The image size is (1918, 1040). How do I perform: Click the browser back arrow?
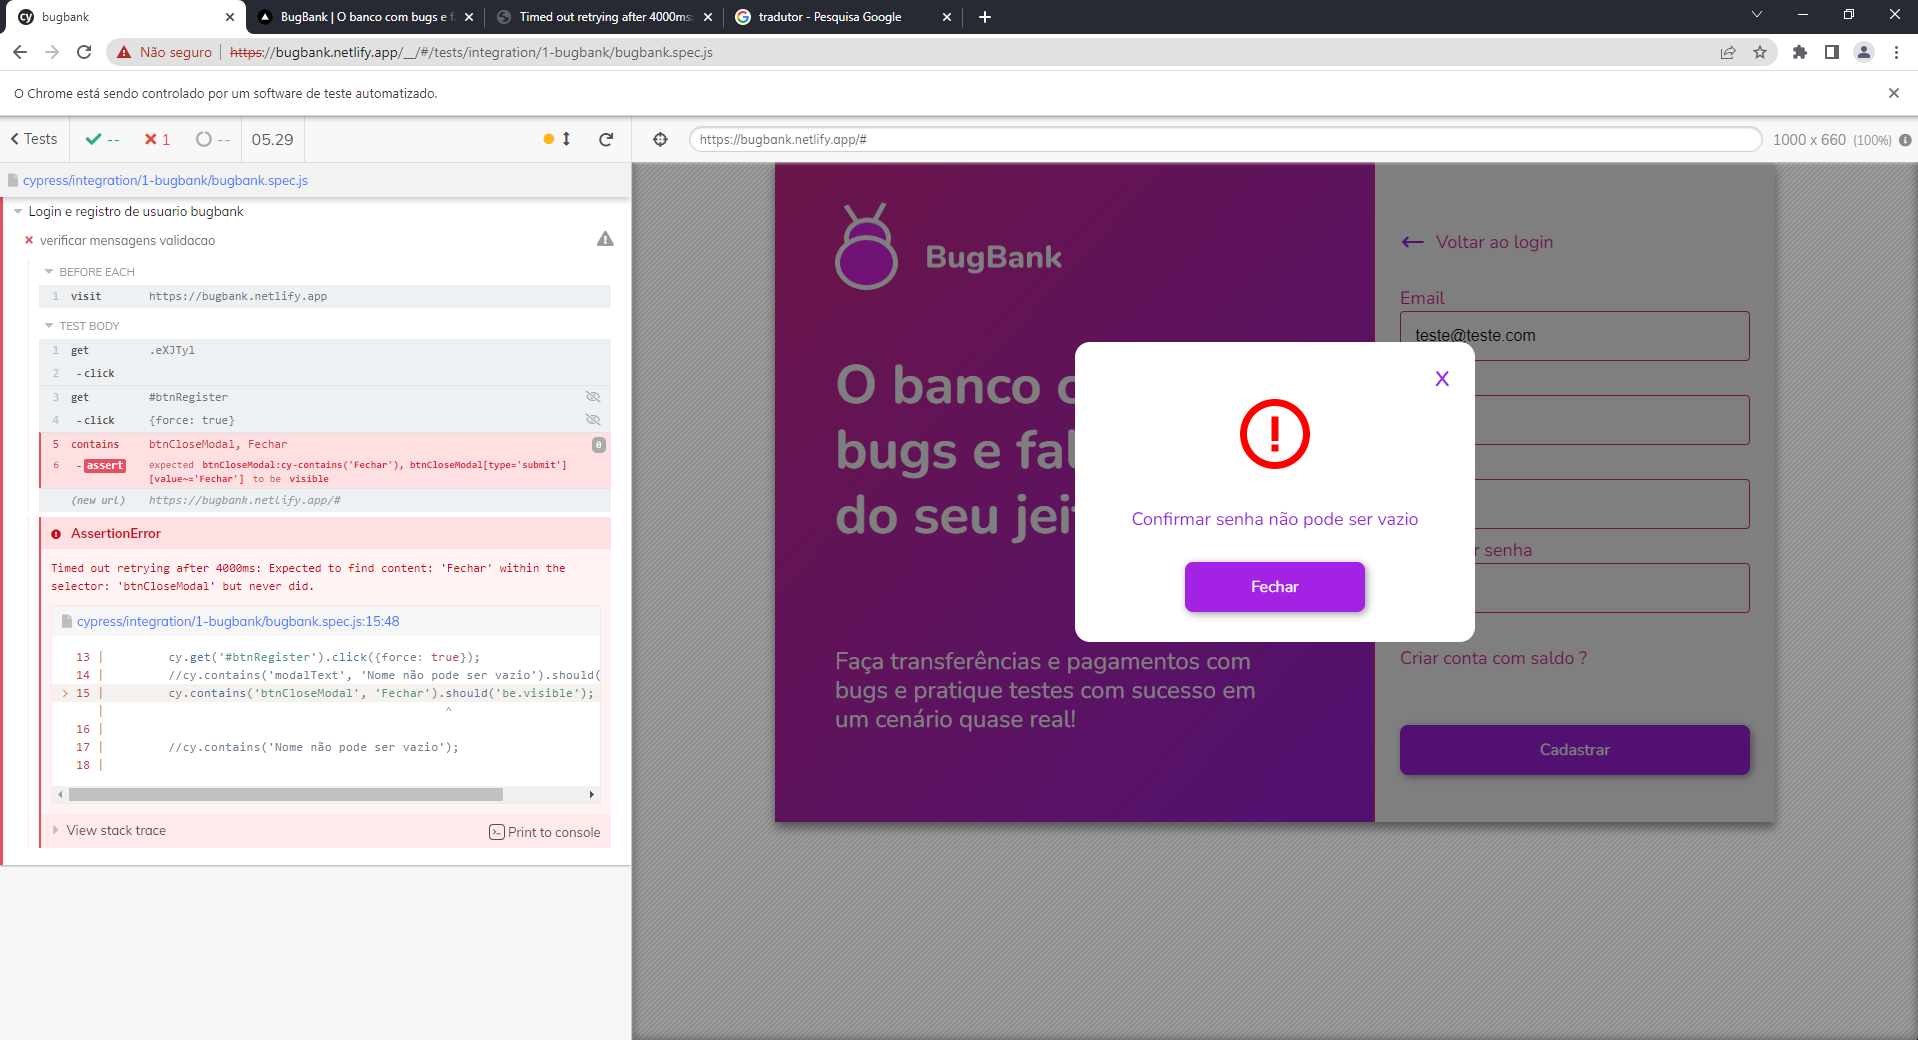(20, 52)
